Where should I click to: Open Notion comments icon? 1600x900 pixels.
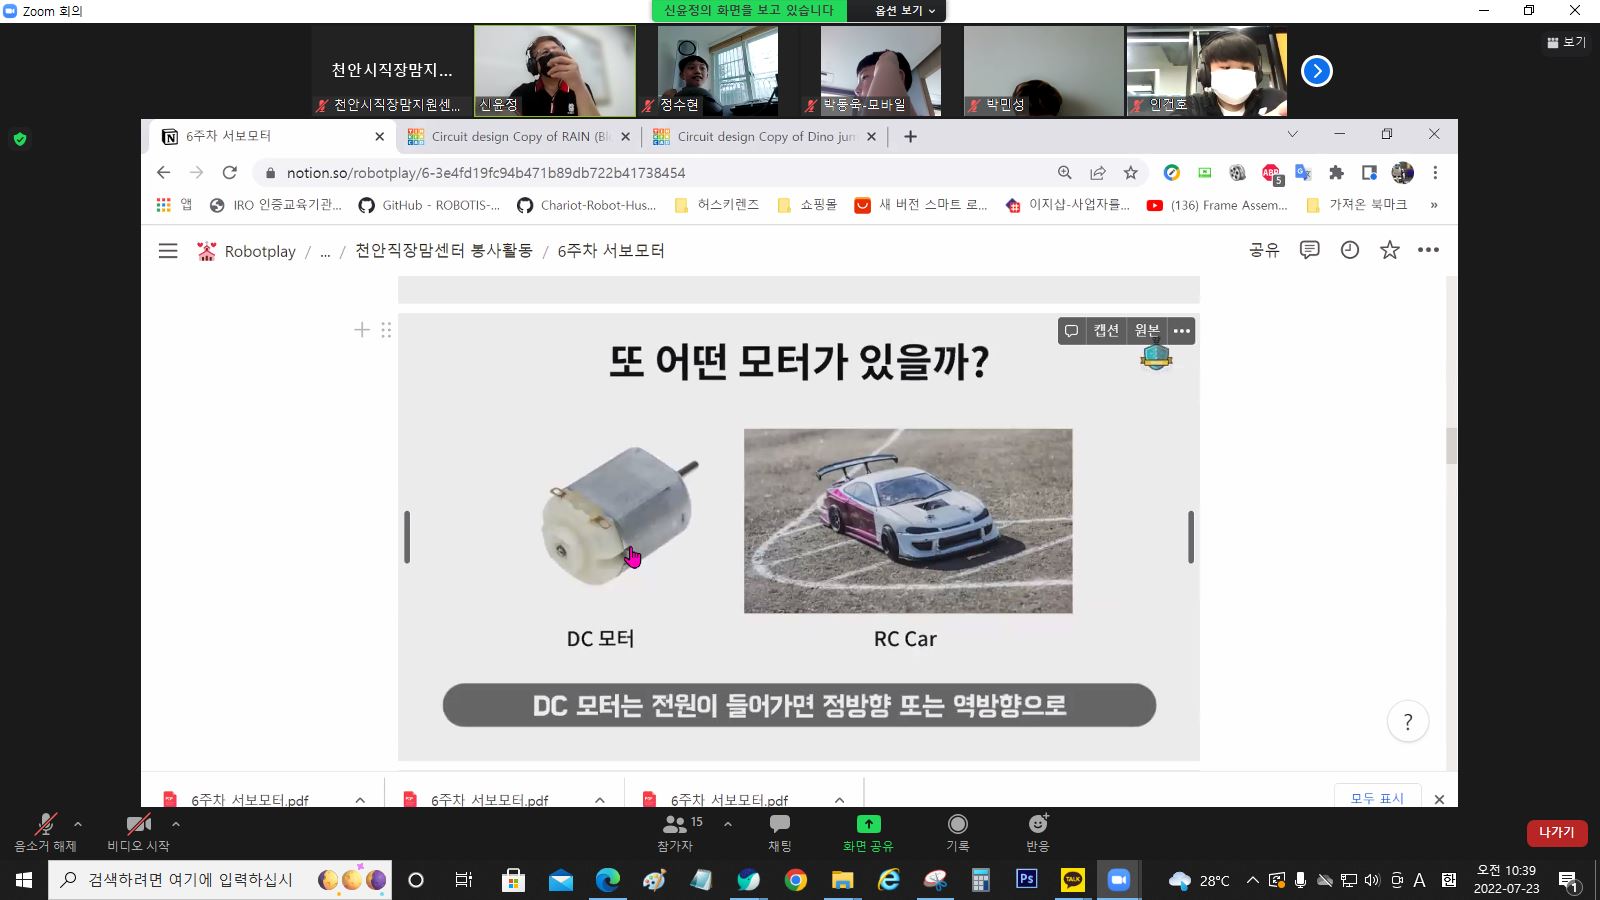tap(1309, 250)
